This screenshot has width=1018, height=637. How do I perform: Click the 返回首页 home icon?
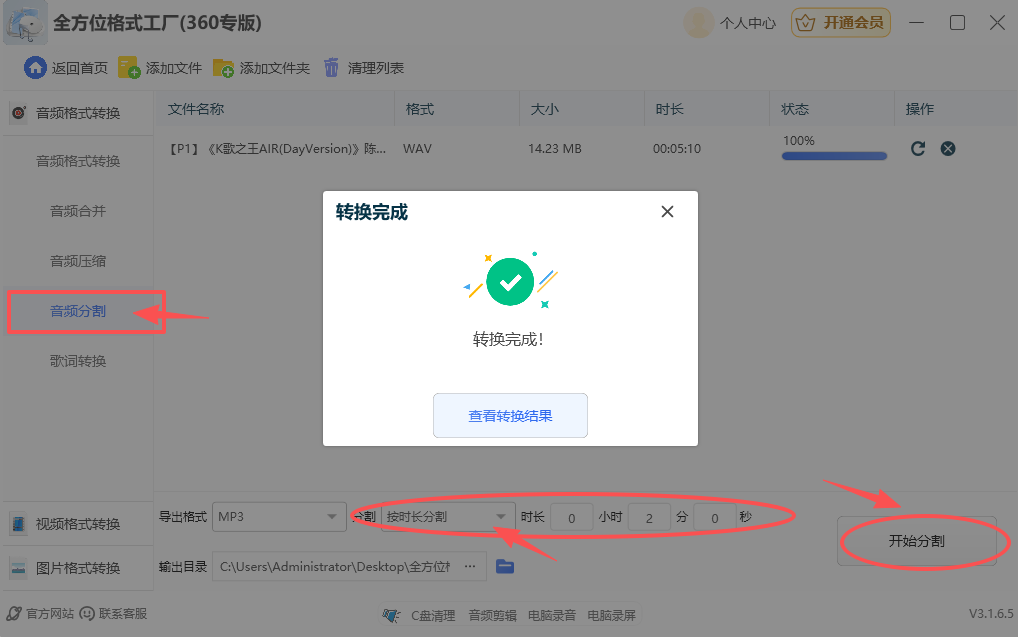36,68
